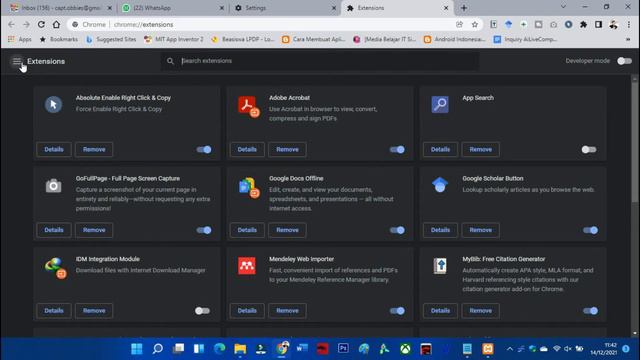Screen dimensions: 640x360
Task: Switch to the Gmail Inbox tab
Action: [x=60, y=8]
